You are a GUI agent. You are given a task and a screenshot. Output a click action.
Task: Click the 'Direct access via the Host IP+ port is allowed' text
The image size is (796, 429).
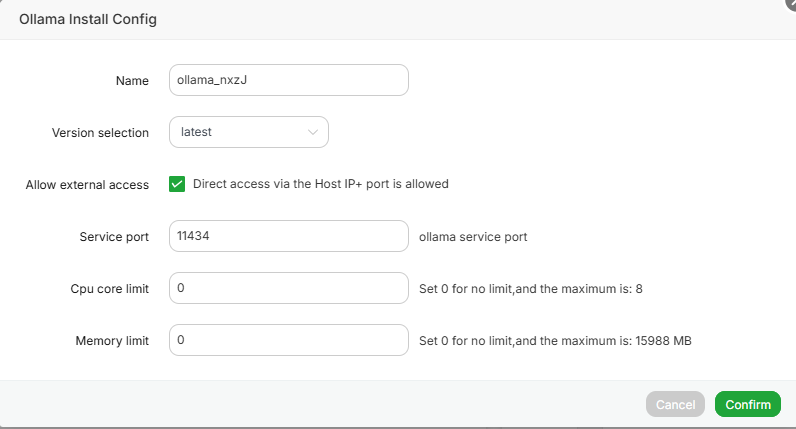(x=320, y=184)
